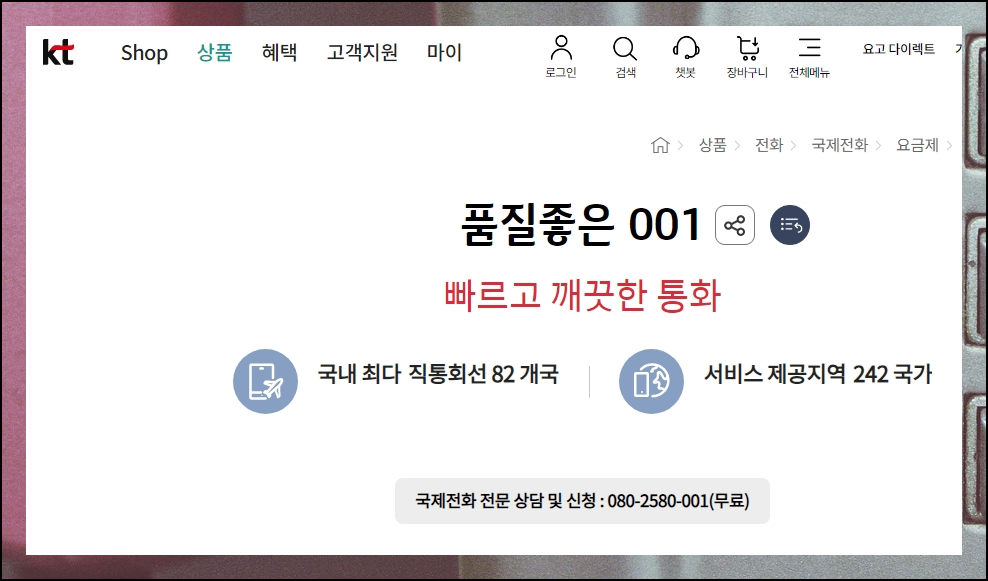Click text 서비스 제공지역 242 국가
This screenshot has width=988, height=581.
pyautogui.click(x=817, y=374)
